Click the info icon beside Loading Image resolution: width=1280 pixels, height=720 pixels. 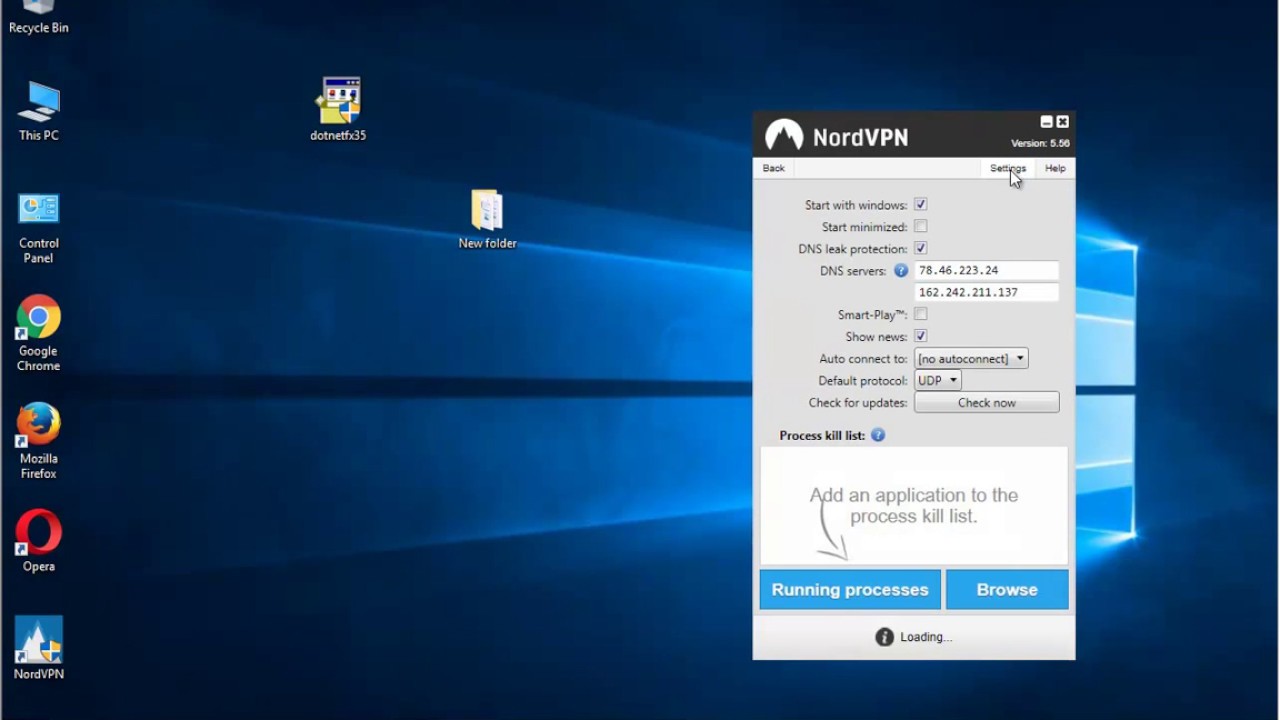pos(884,637)
